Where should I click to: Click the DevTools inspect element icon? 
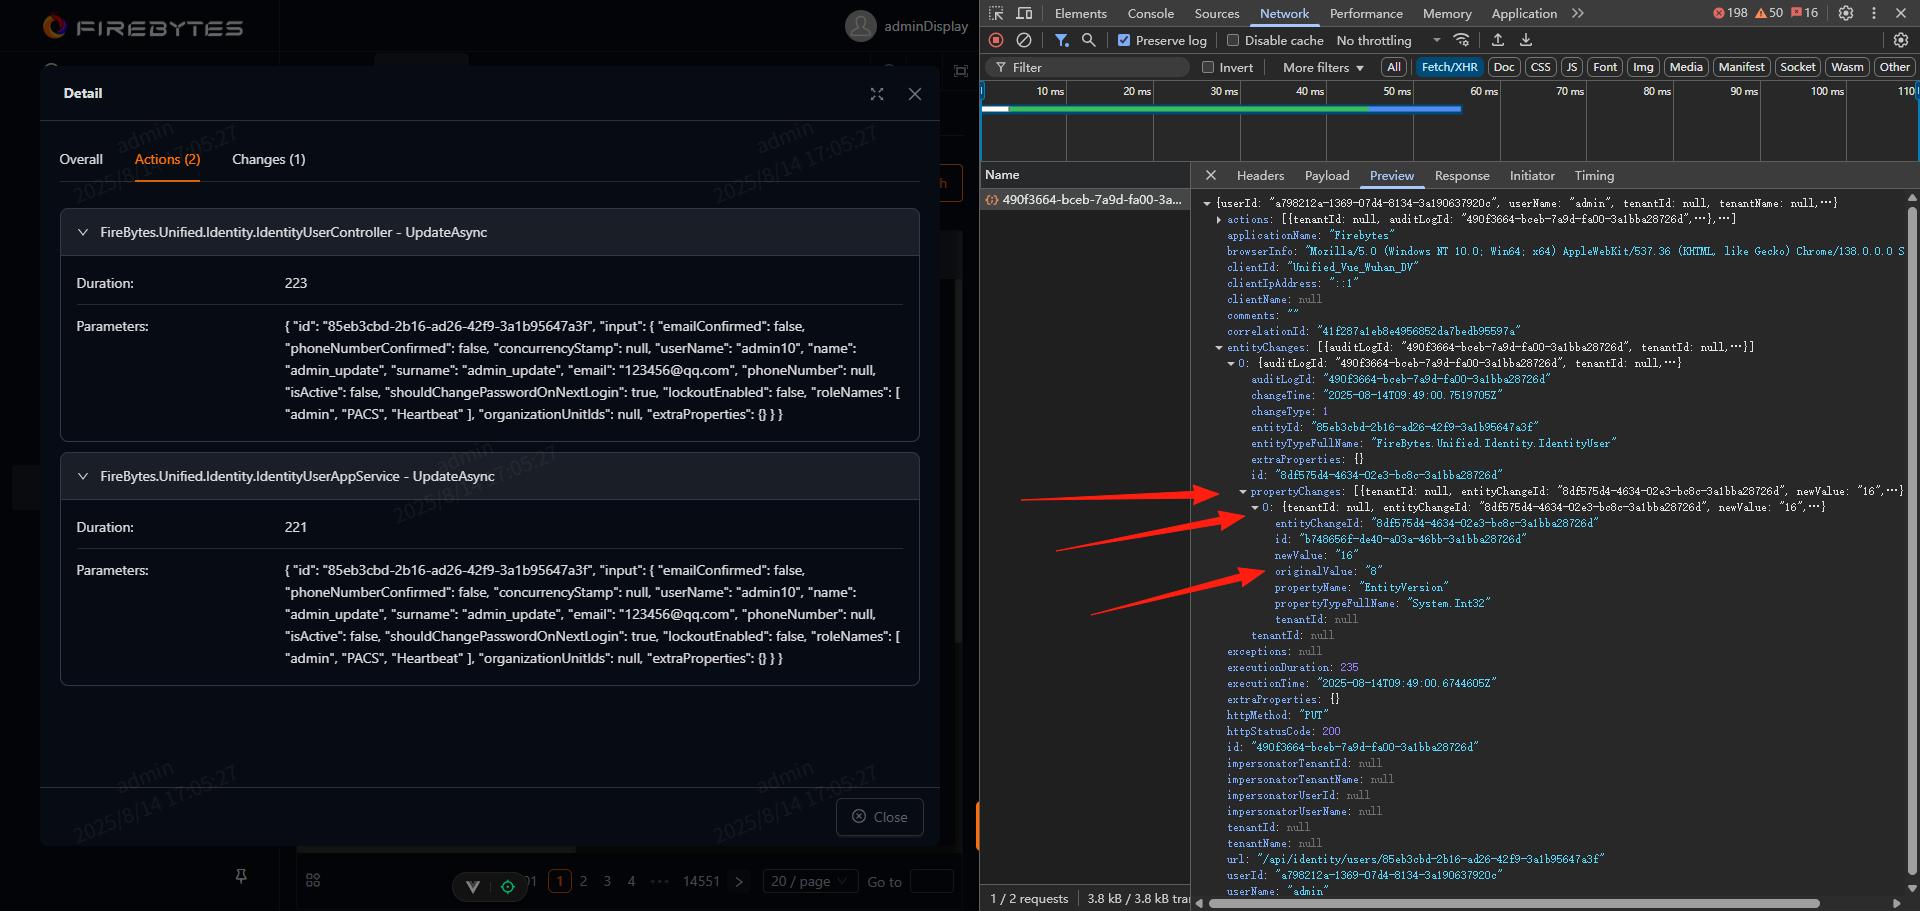(996, 13)
